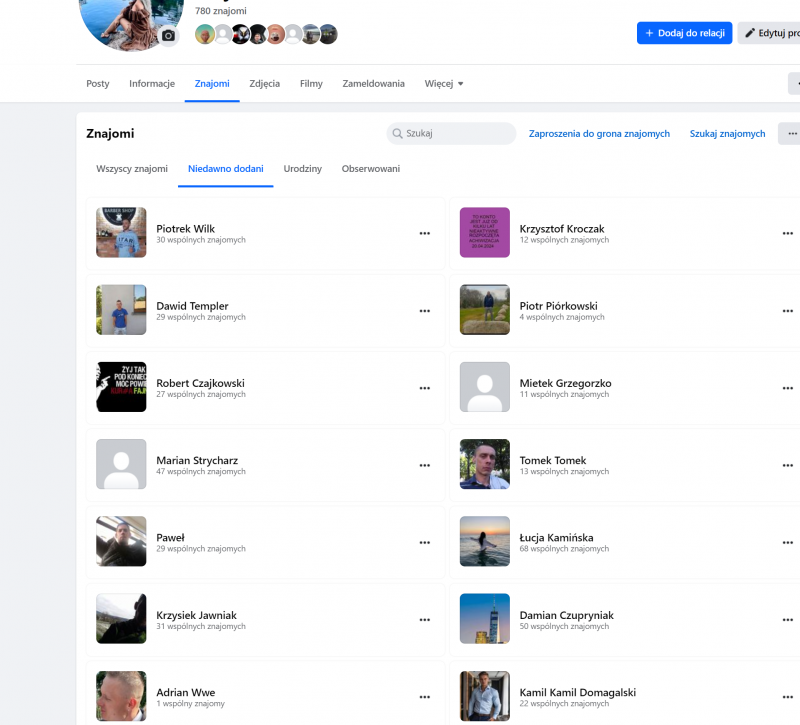Open options menu for Dawid Templer
The height and width of the screenshot is (725, 800).
(x=424, y=311)
